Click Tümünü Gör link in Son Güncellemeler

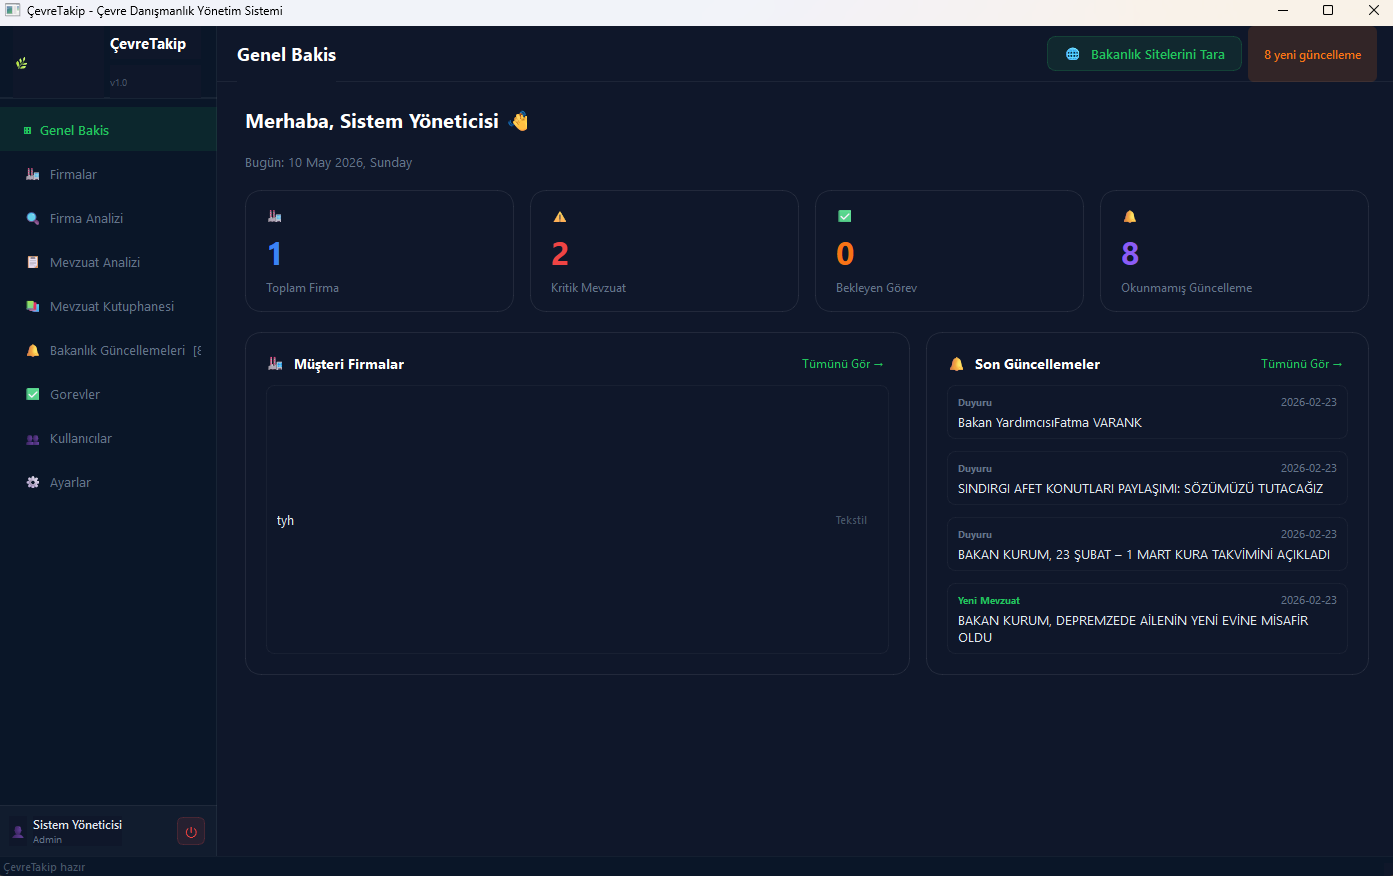[1302, 364]
